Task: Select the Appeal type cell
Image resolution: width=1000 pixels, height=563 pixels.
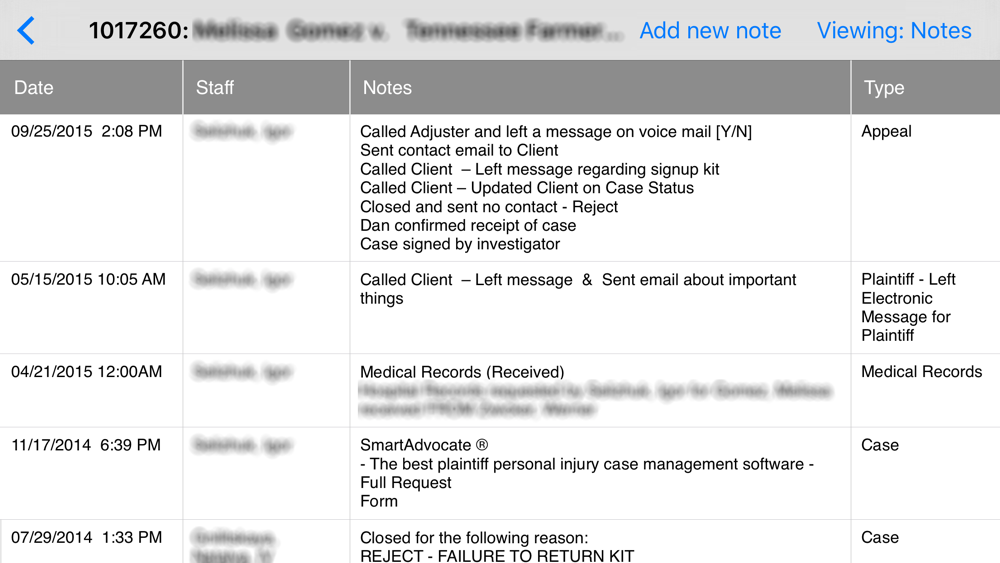Action: [x=886, y=131]
